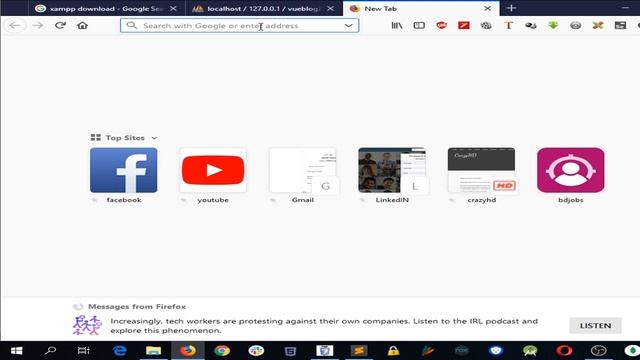Click the dark window-shaped extension icon
Viewport: 640px width, 360px height.
(620, 25)
